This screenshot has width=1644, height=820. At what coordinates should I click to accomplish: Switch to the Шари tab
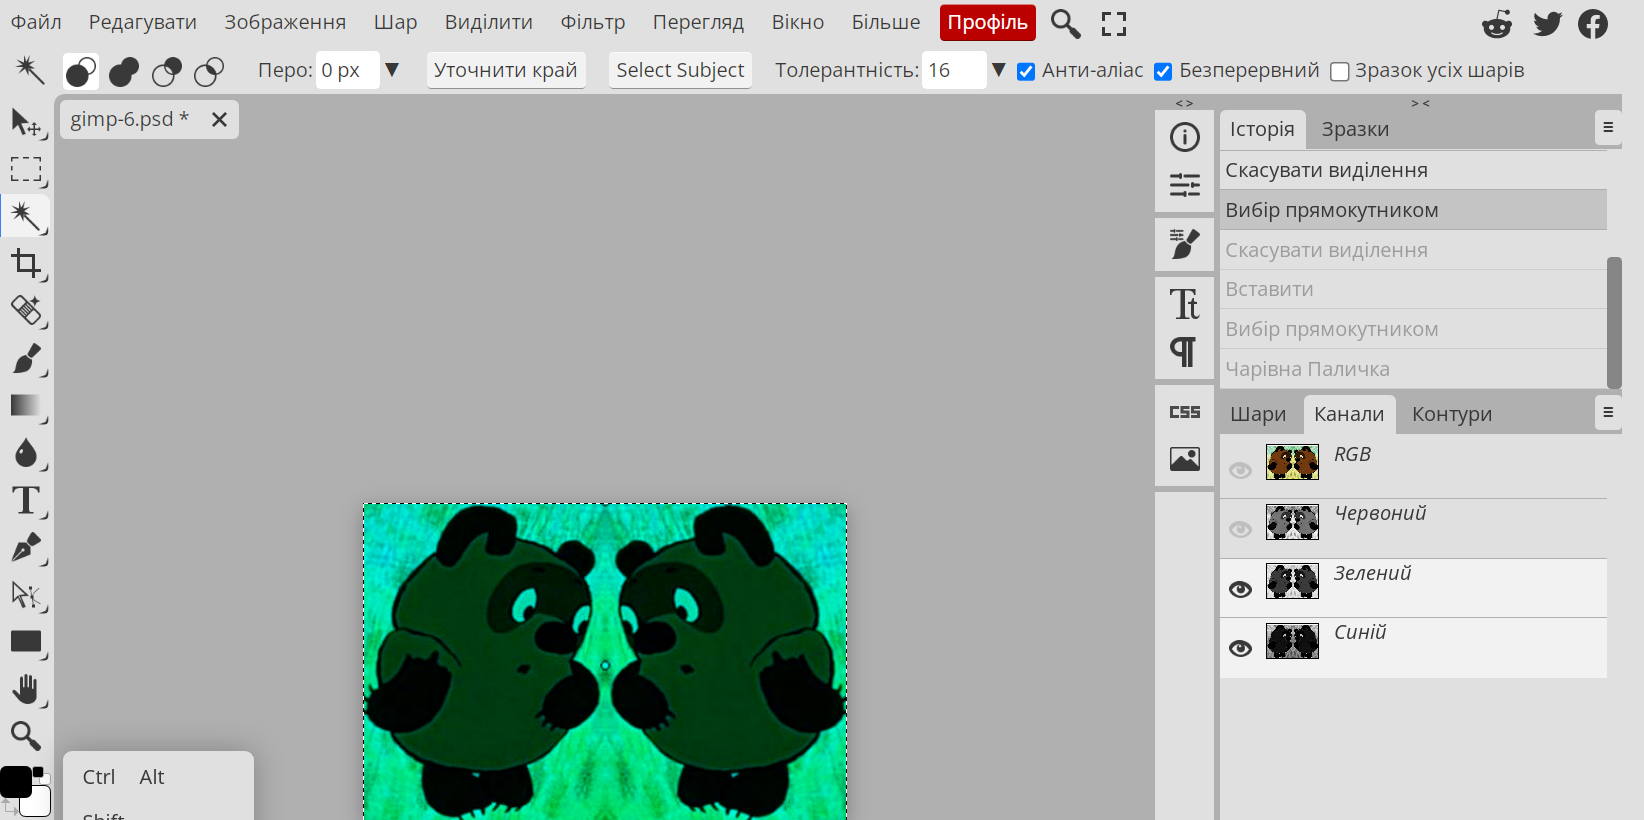[x=1258, y=414]
